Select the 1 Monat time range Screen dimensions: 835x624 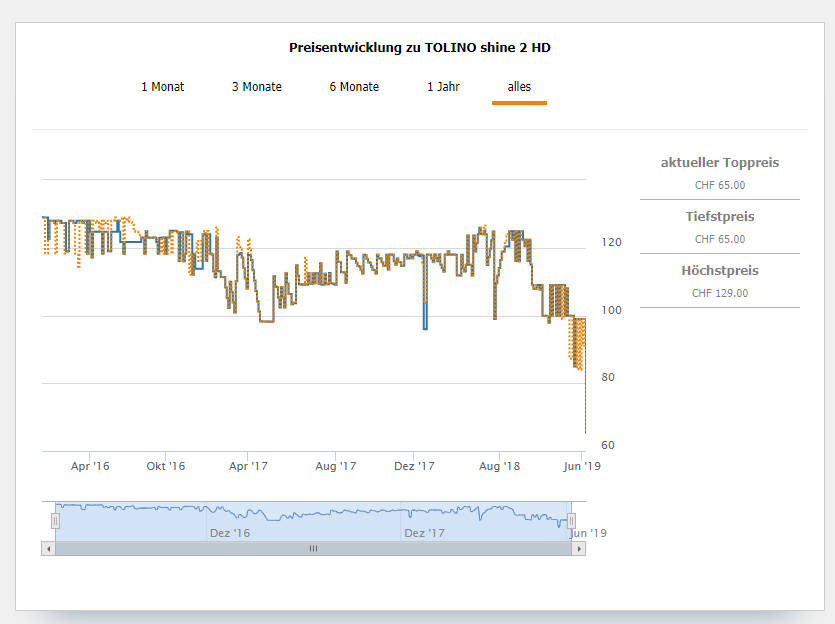[162, 87]
